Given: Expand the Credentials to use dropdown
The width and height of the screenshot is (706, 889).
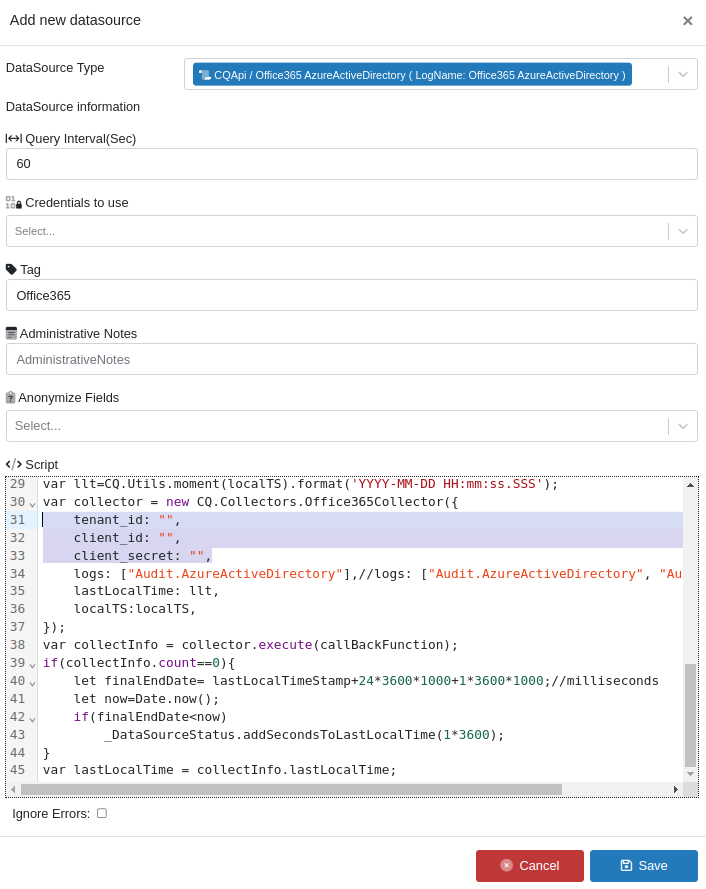Looking at the screenshot, I should click(x=683, y=231).
